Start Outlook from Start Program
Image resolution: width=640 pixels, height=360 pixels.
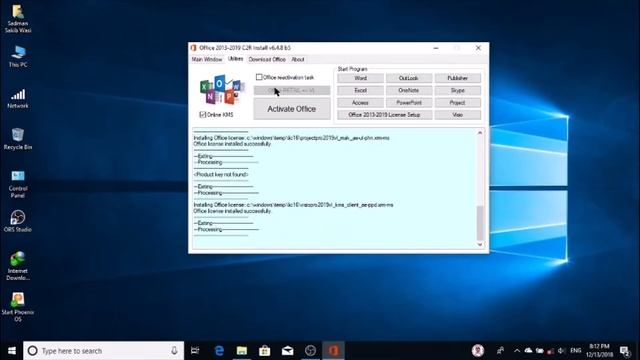point(409,78)
